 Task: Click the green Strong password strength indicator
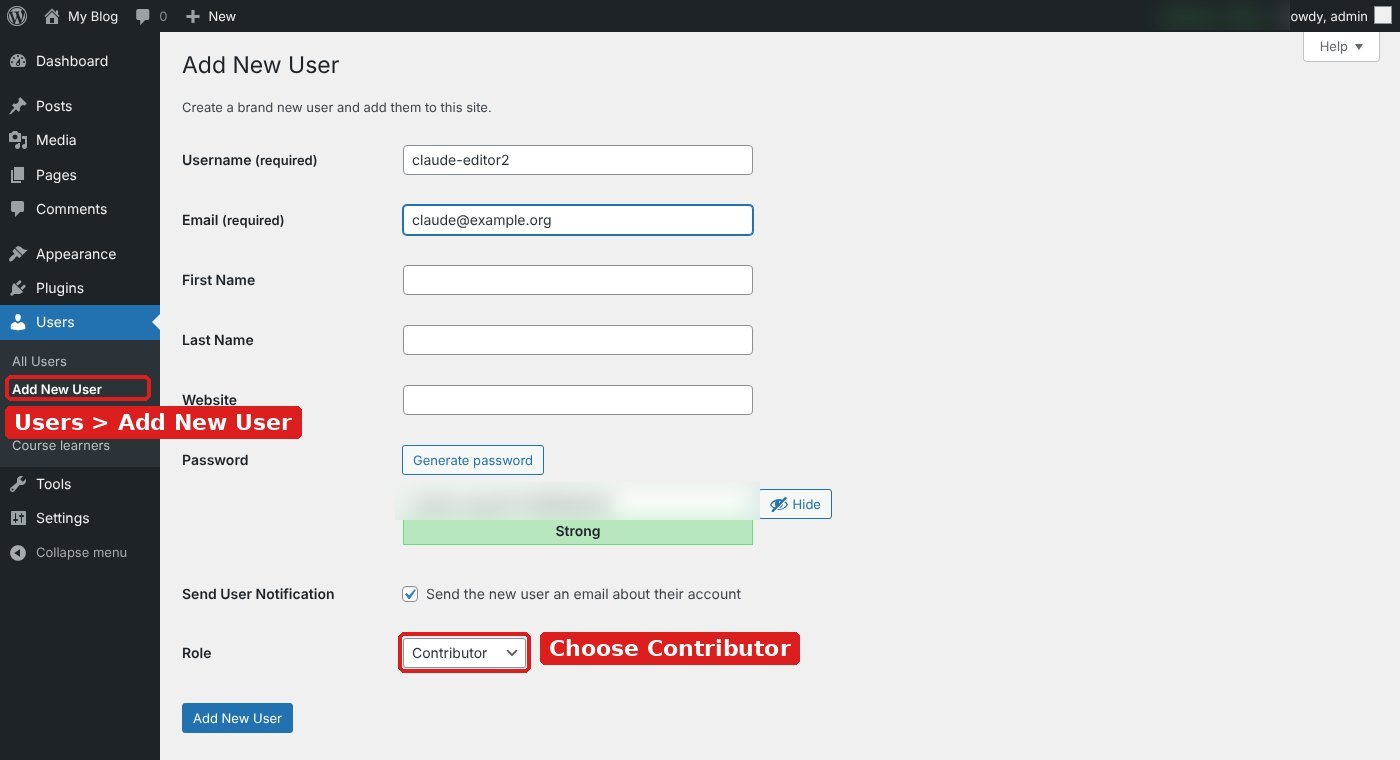coord(578,532)
